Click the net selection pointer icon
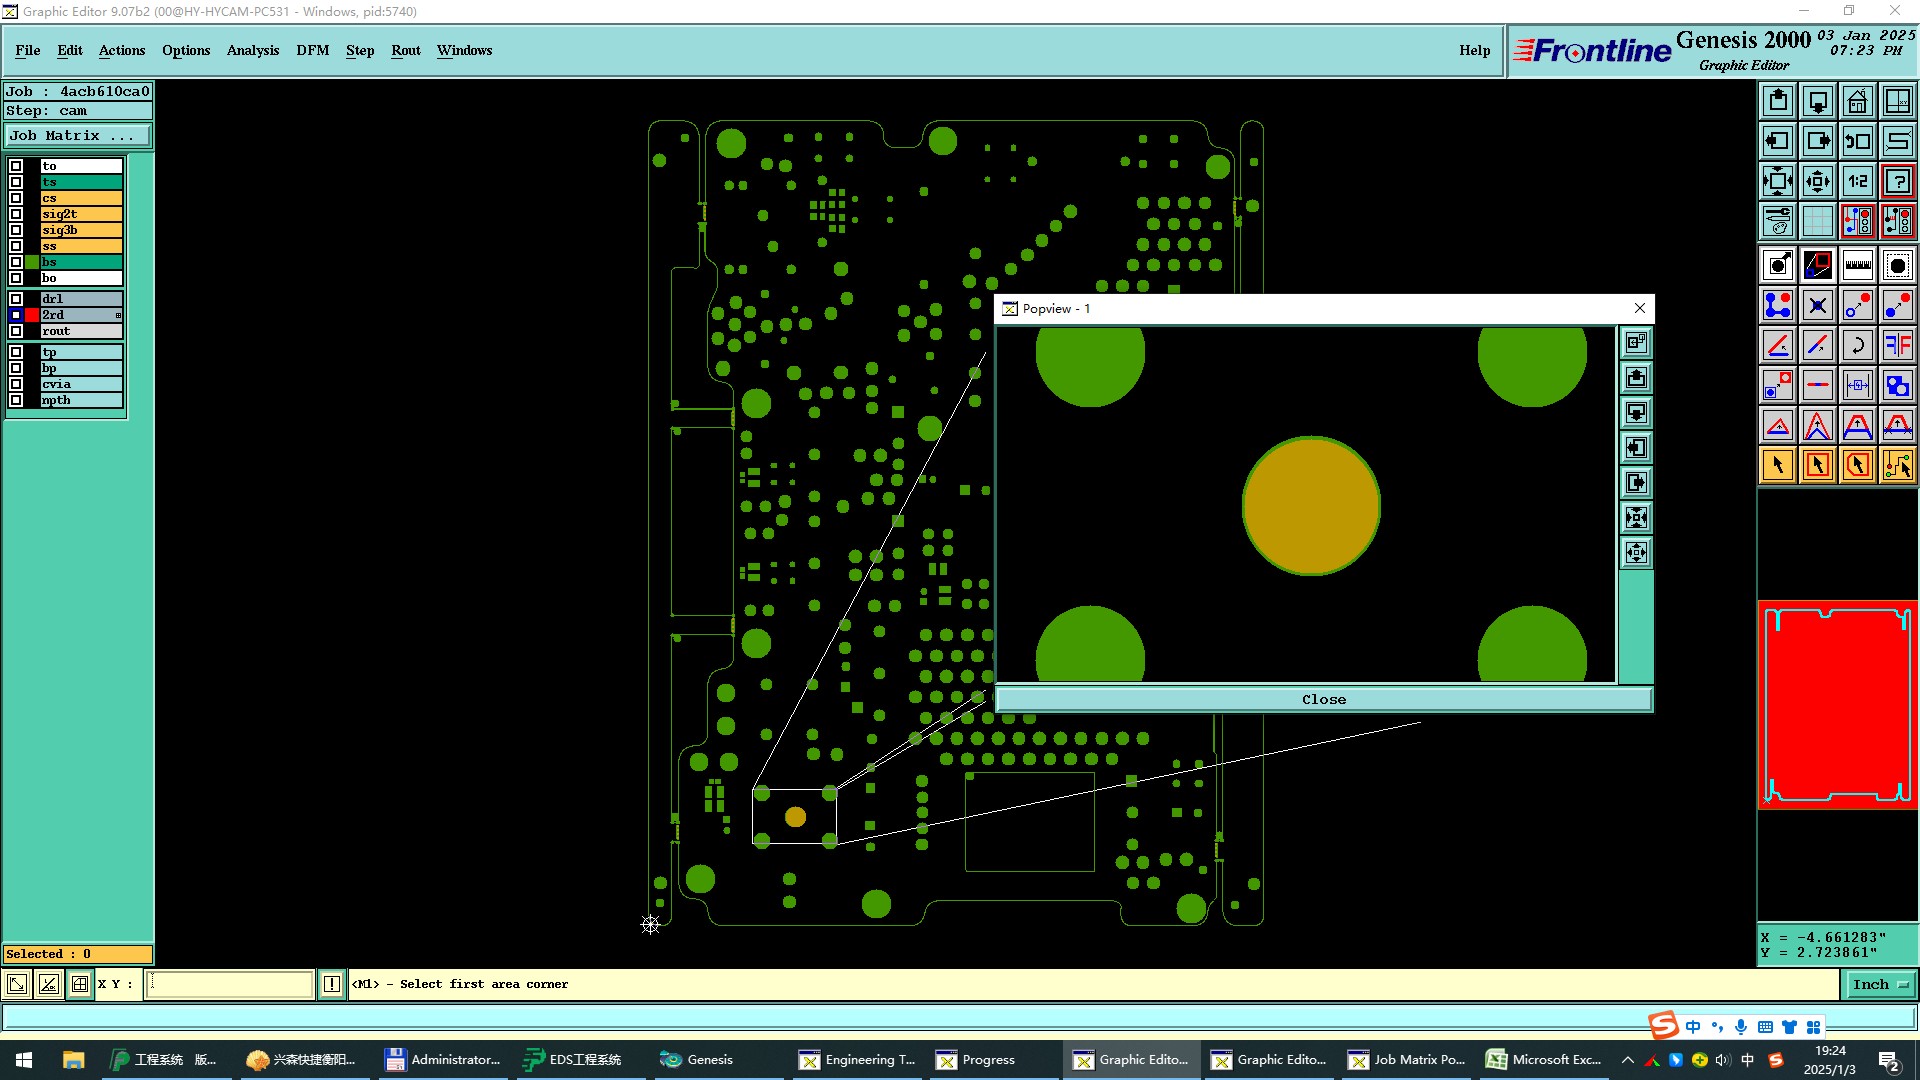Viewport: 1920px width, 1080px height. click(x=1897, y=465)
